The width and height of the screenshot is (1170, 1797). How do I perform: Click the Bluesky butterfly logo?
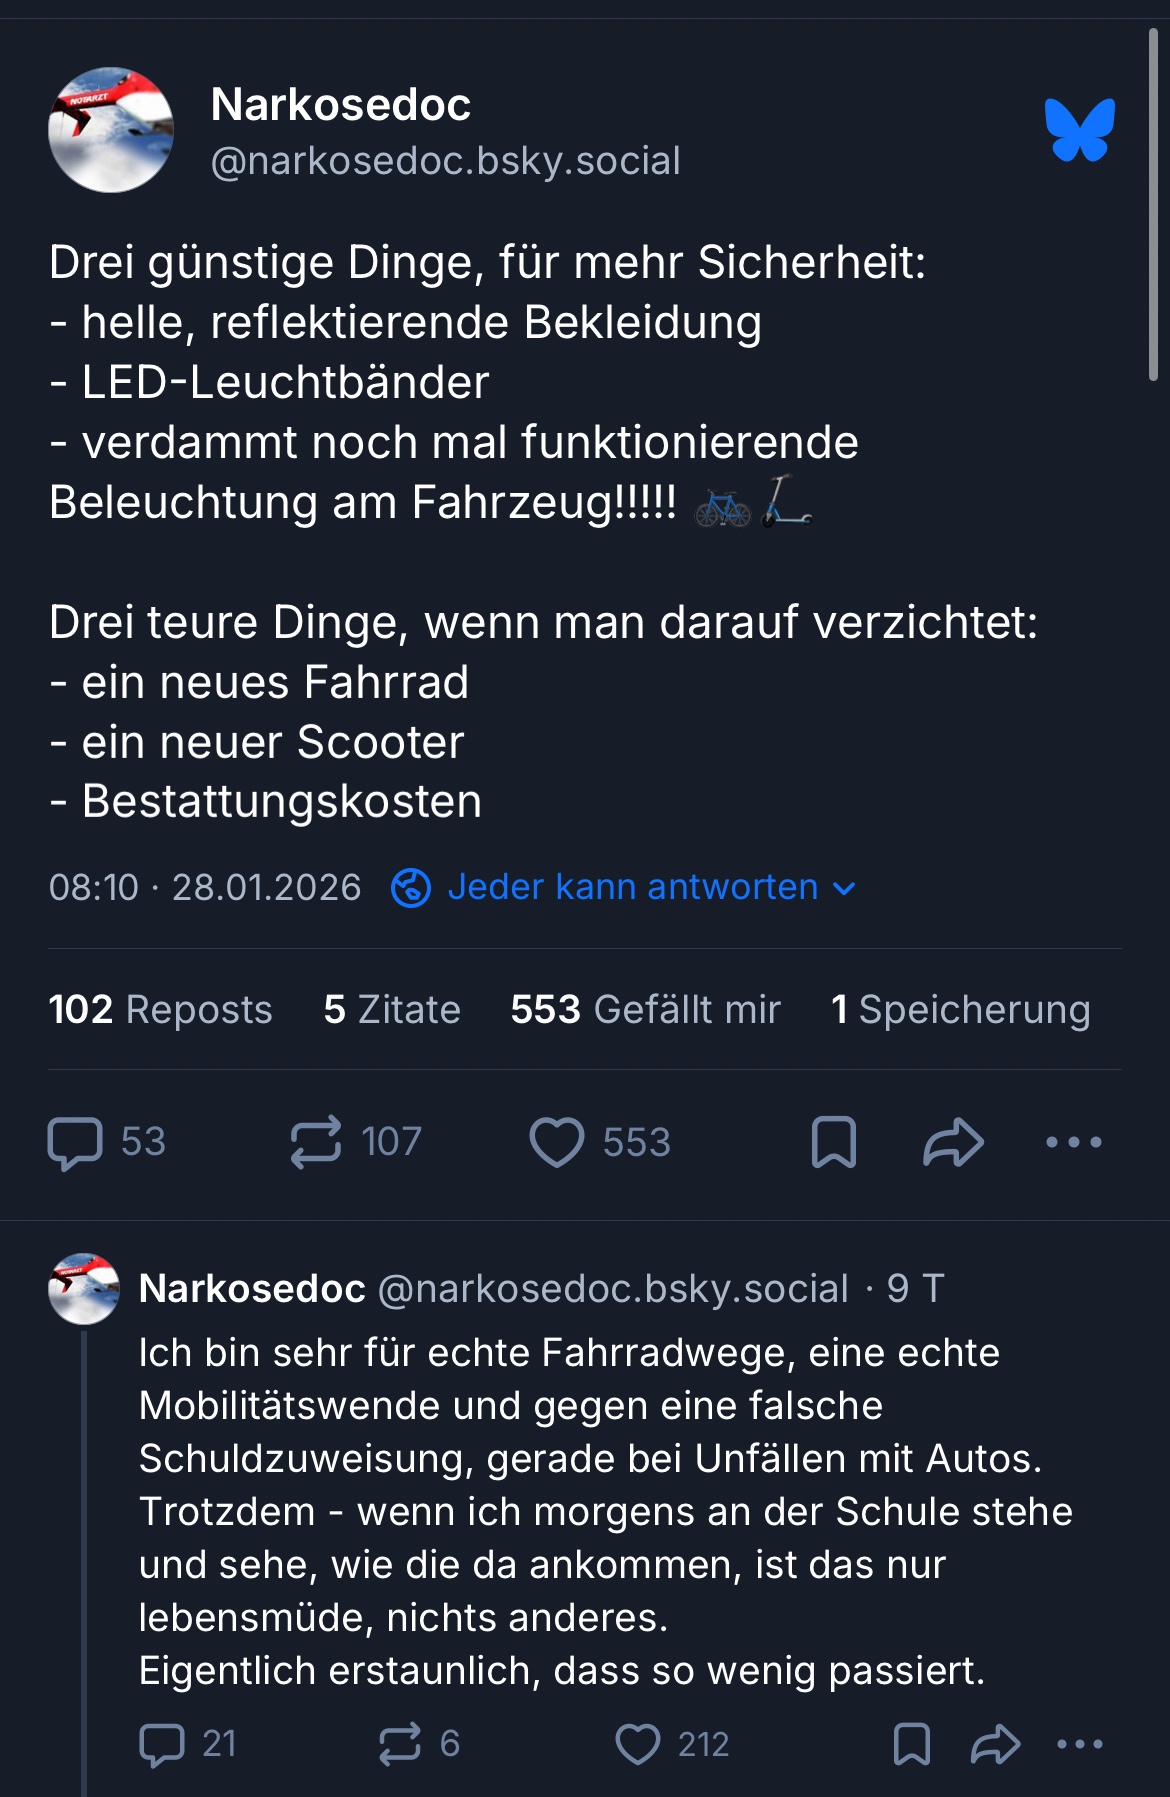1079,130
